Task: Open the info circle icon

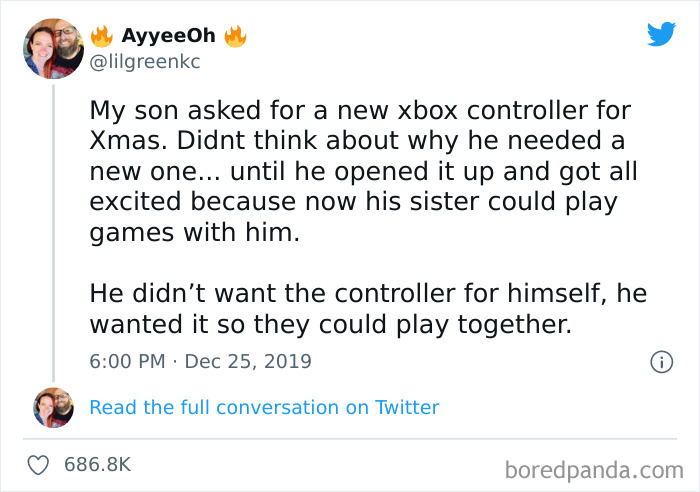Action: click(x=661, y=362)
